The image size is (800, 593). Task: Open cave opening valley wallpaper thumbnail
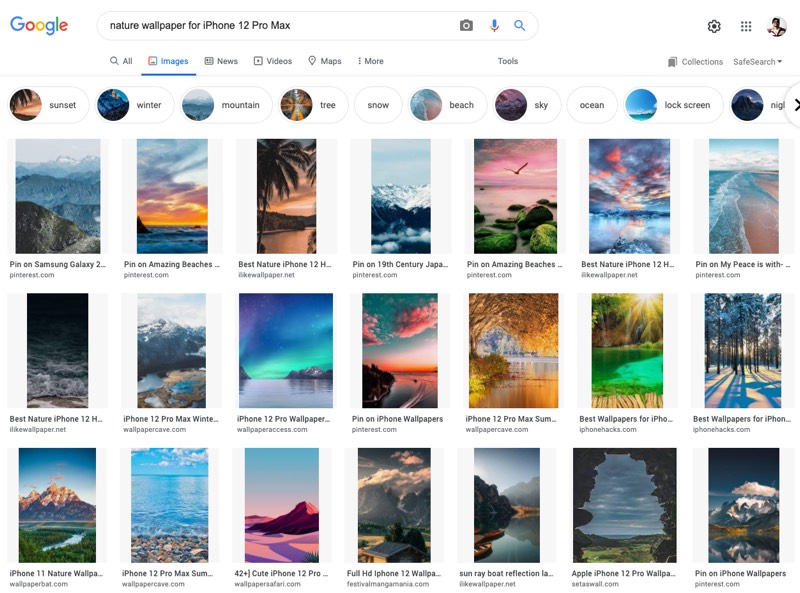[x=624, y=505]
